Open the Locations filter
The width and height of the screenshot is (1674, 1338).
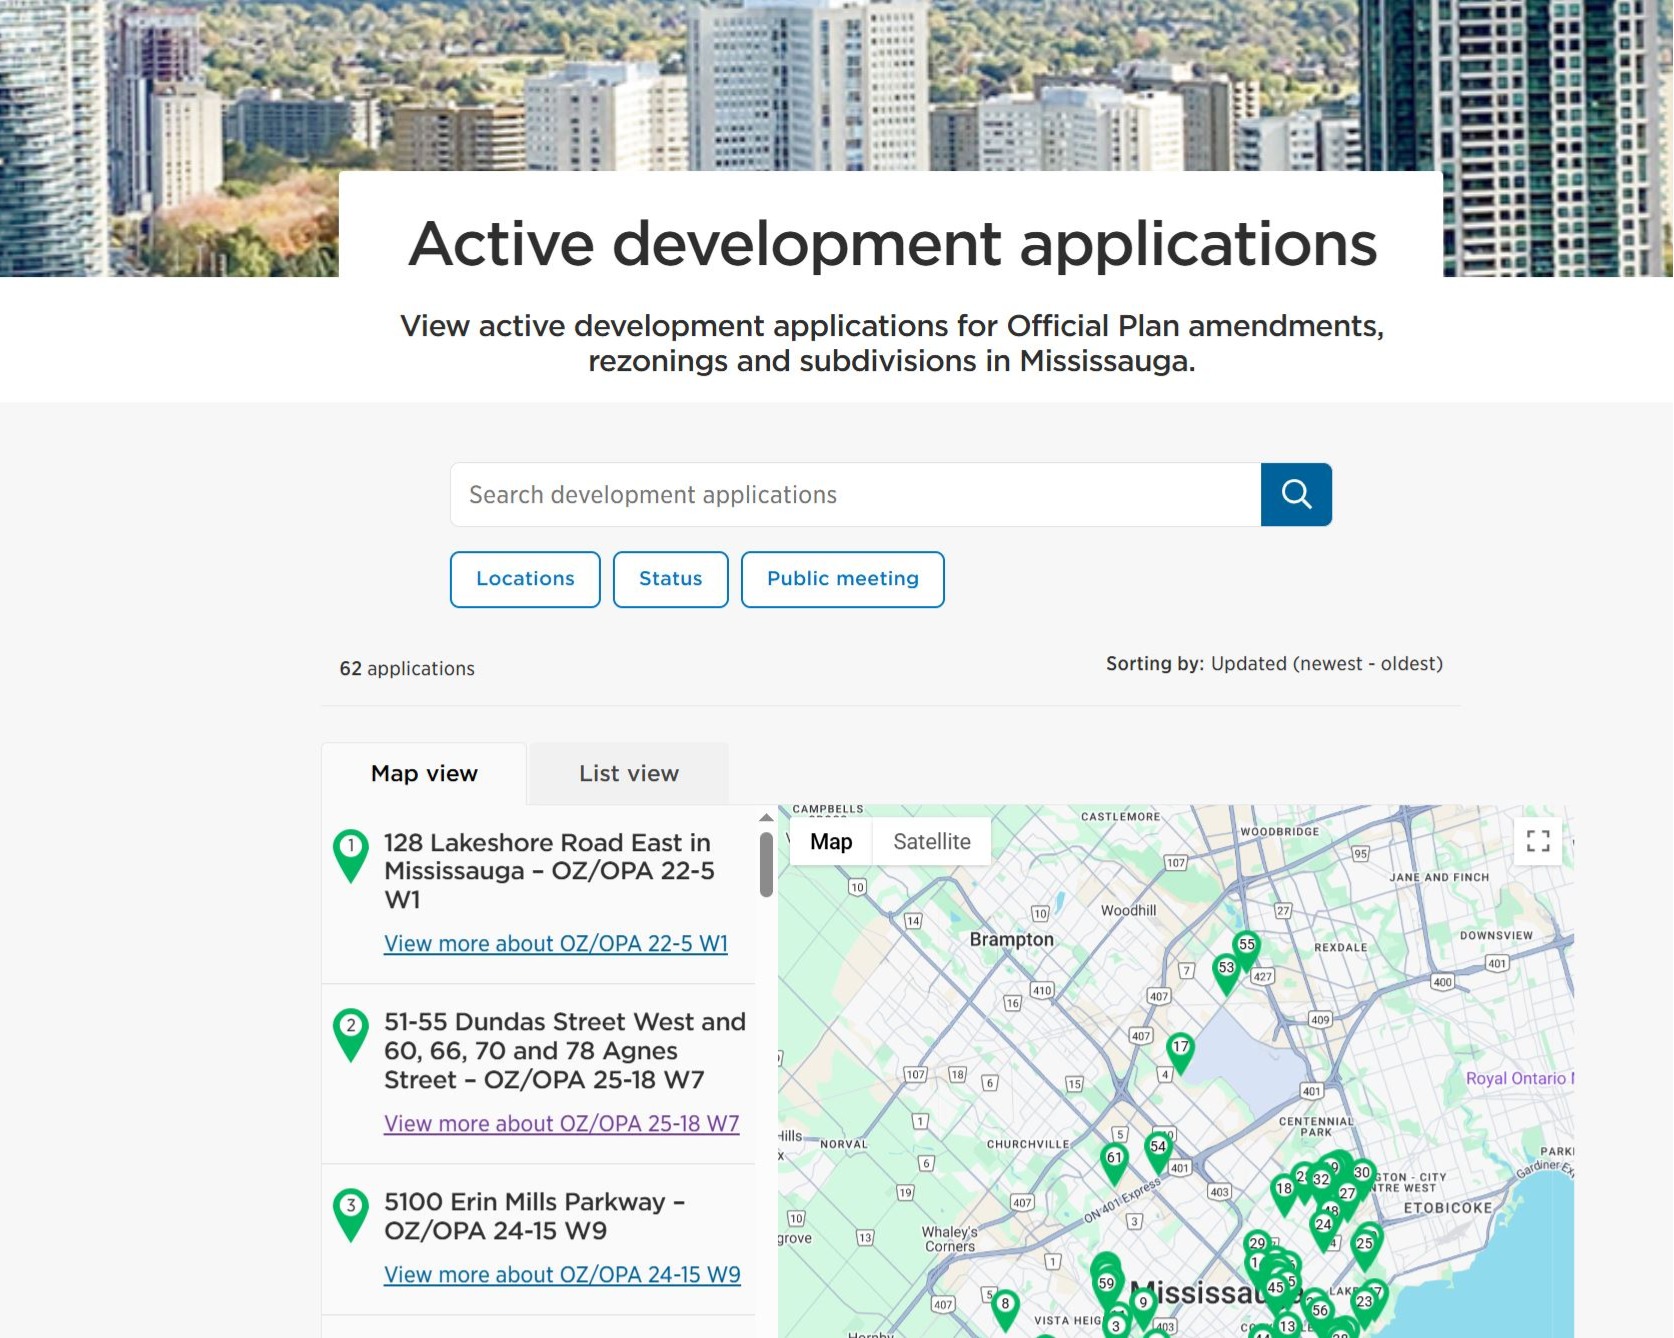click(x=525, y=579)
